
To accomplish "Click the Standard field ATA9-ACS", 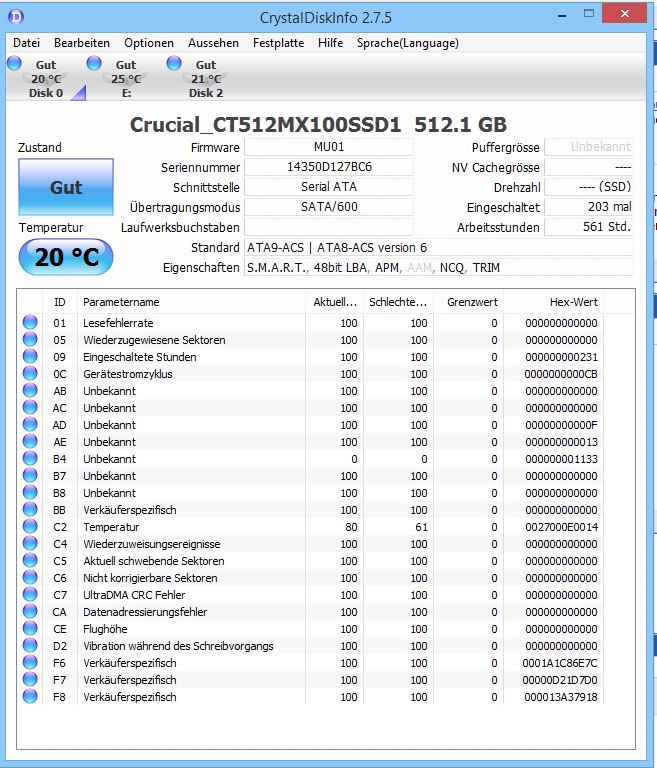I will (438, 247).
